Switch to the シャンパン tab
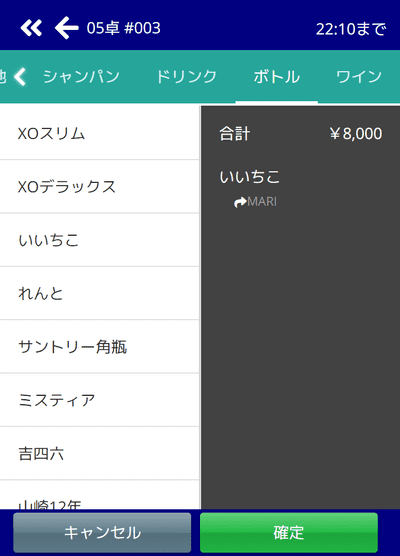Screen dimensions: 400x556 [81, 77]
